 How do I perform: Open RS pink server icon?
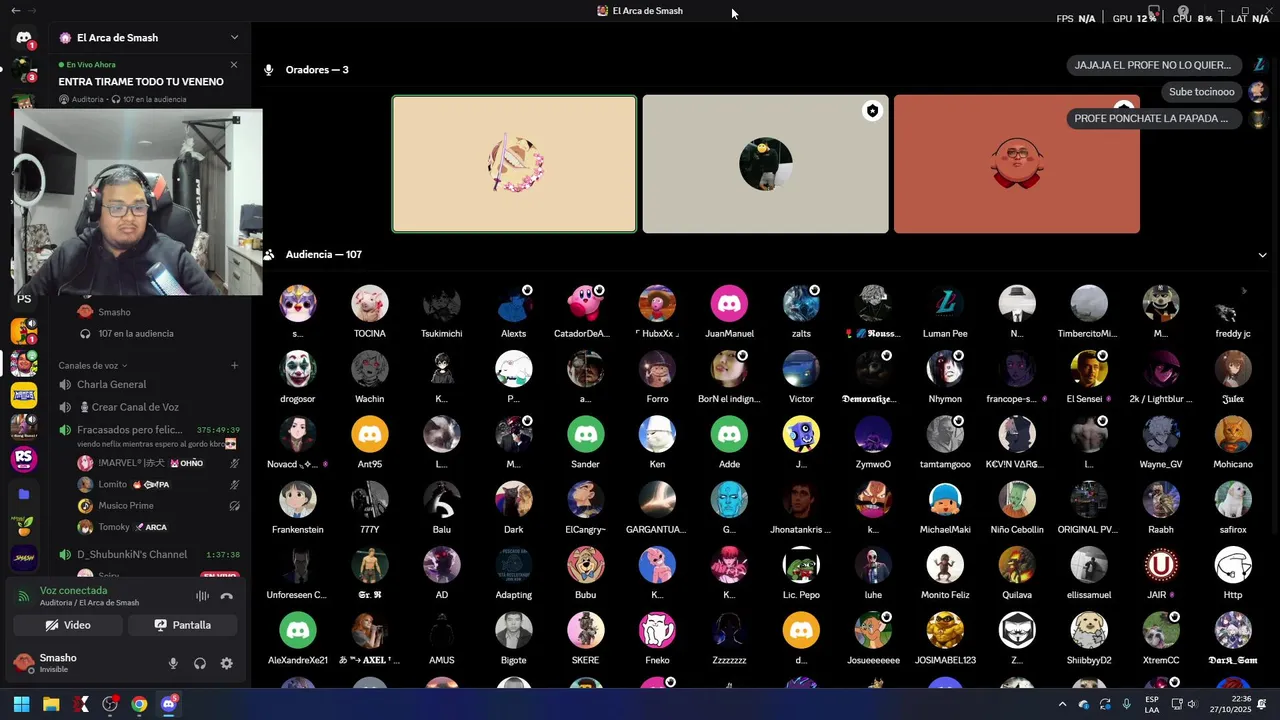point(24,459)
